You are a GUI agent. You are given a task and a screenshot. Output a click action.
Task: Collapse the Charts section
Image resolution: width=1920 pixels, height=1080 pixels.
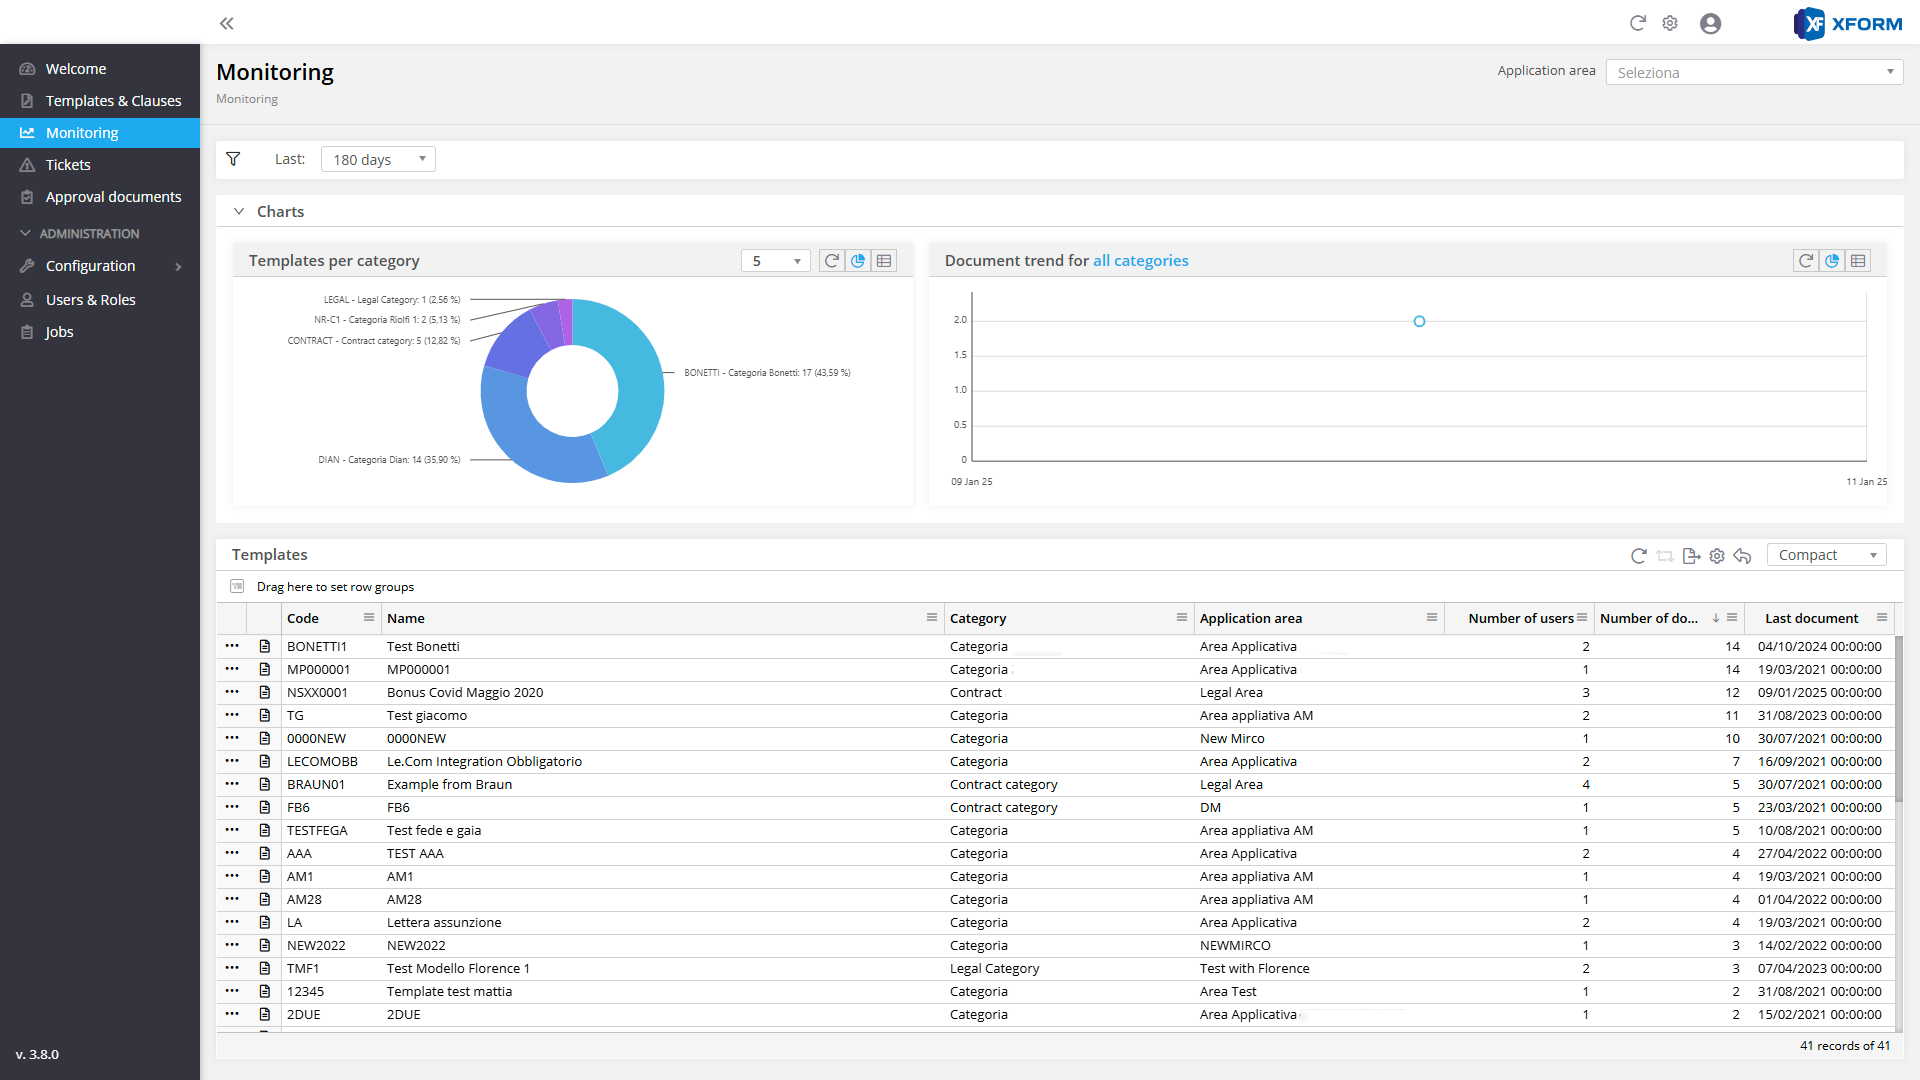(239, 211)
